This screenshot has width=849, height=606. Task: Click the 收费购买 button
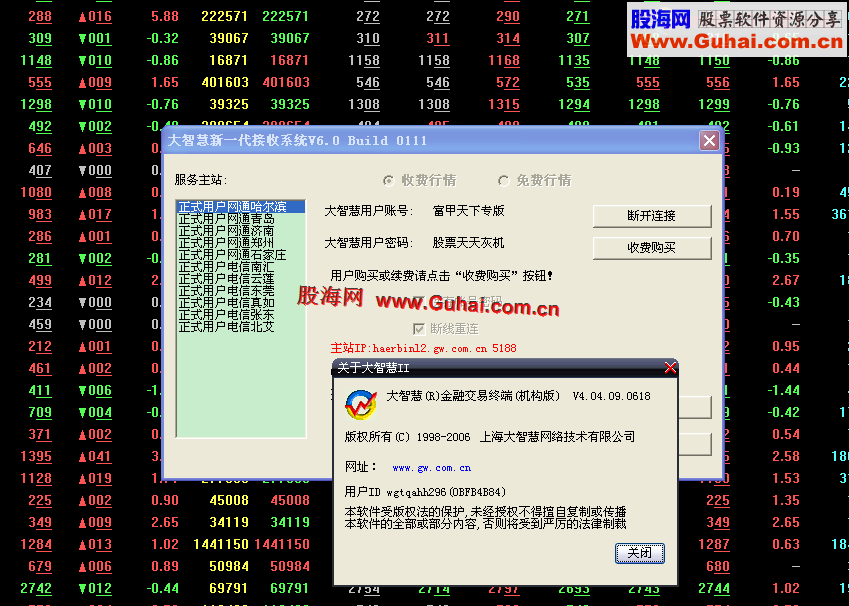pyautogui.click(x=652, y=248)
